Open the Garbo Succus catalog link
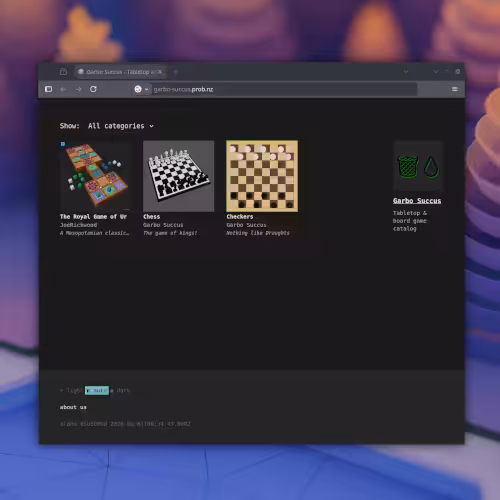The width and height of the screenshot is (500, 500). [417, 201]
